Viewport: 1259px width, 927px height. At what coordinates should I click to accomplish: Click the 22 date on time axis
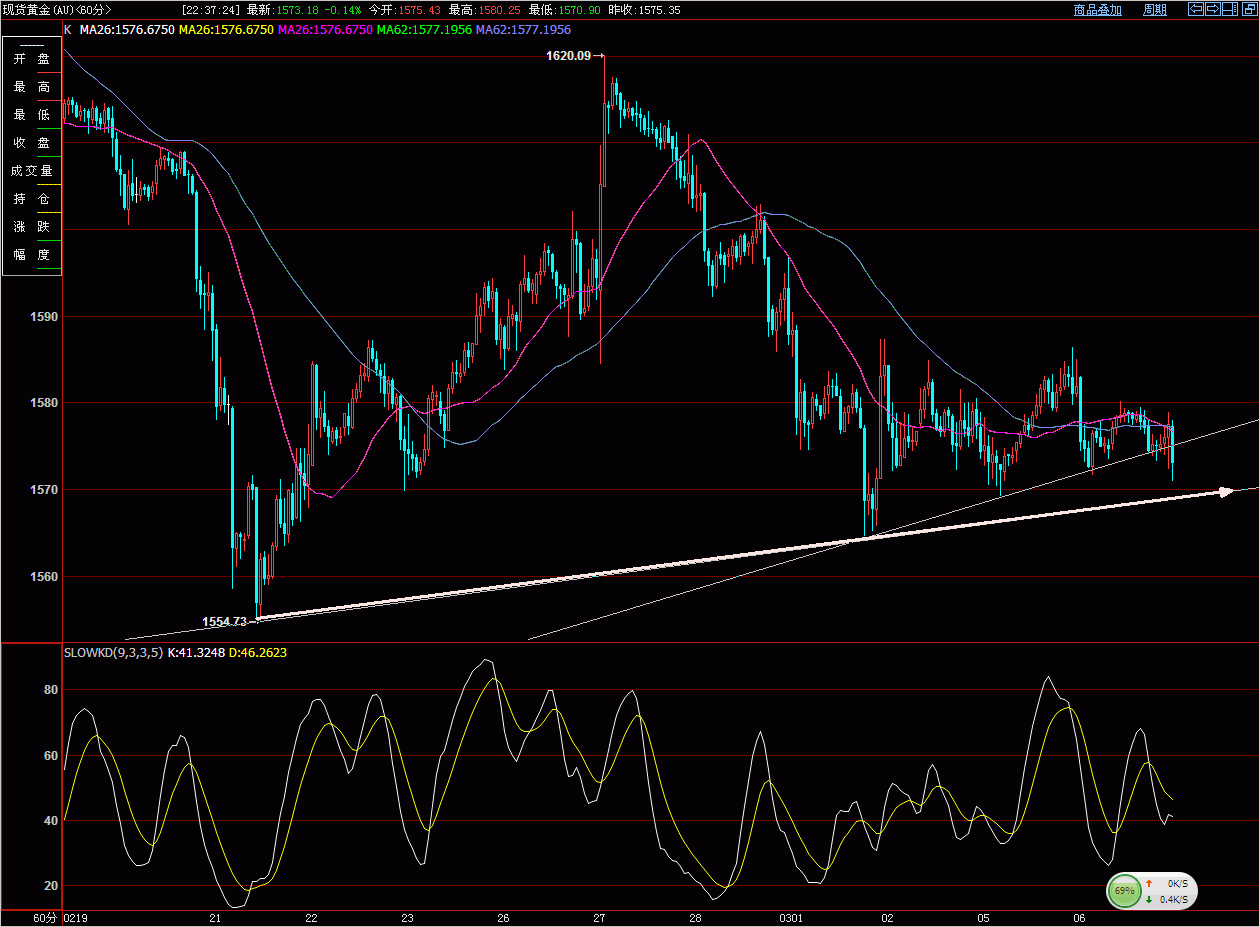311,918
